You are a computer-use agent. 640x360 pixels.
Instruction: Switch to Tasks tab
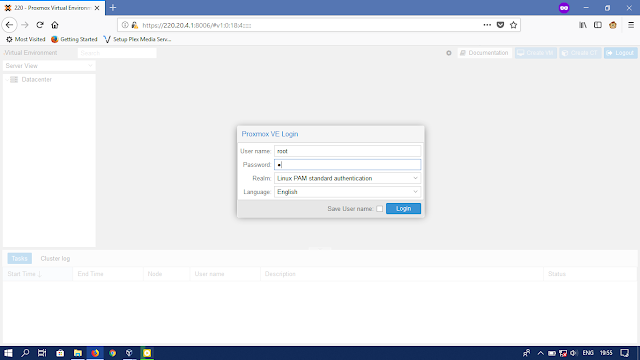pyautogui.click(x=19, y=258)
